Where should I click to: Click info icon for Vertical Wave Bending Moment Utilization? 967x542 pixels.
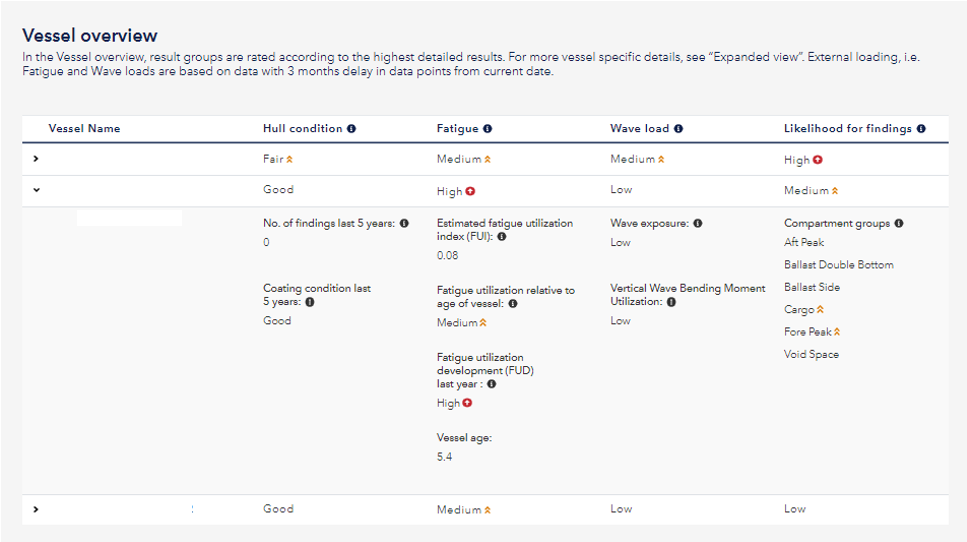[671, 301]
